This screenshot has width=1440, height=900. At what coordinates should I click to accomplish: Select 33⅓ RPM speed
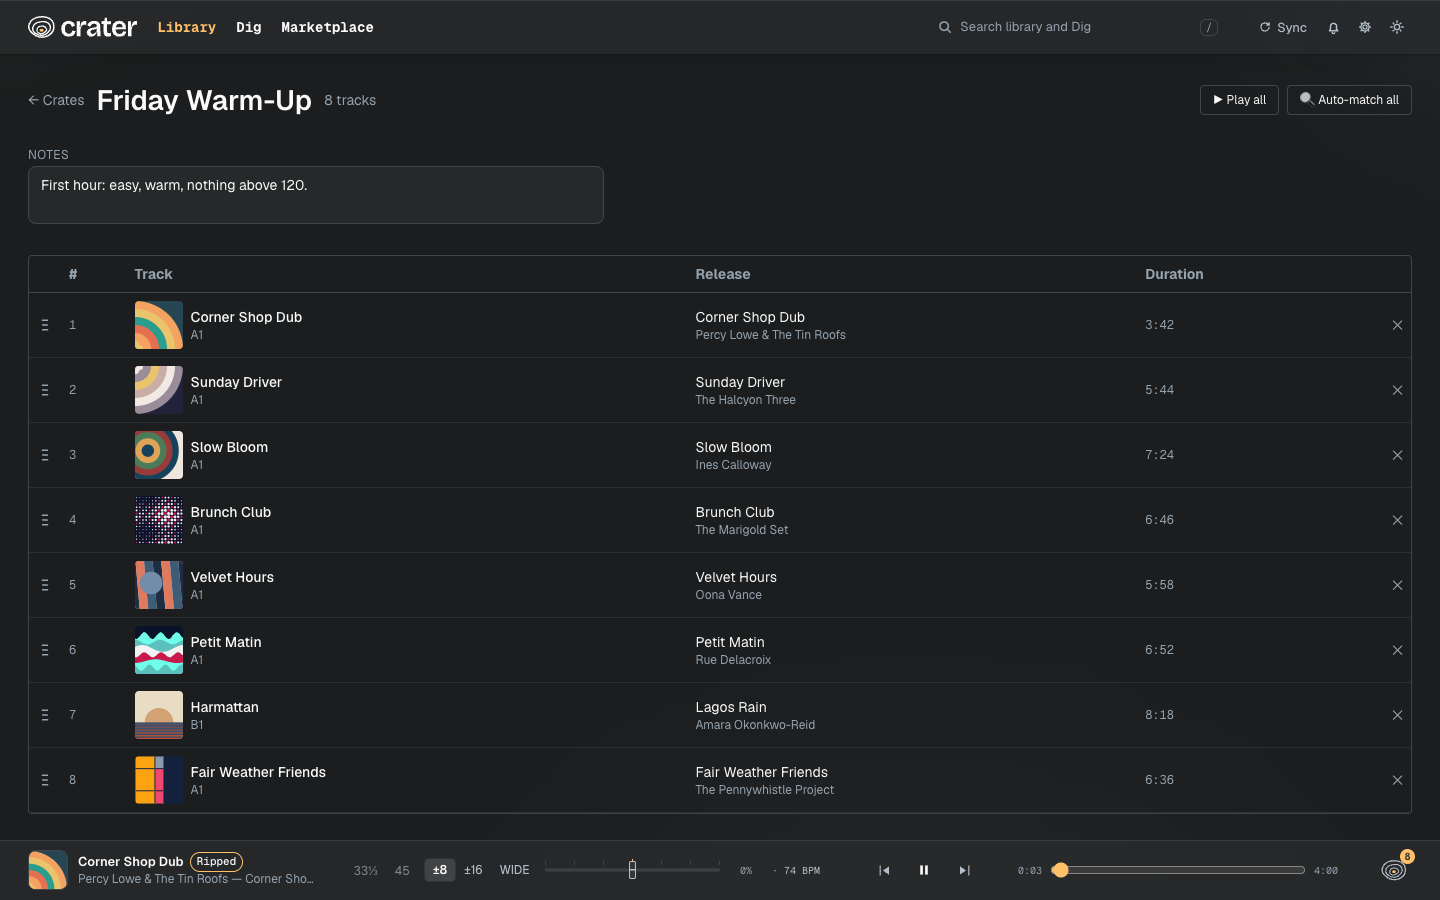point(365,870)
